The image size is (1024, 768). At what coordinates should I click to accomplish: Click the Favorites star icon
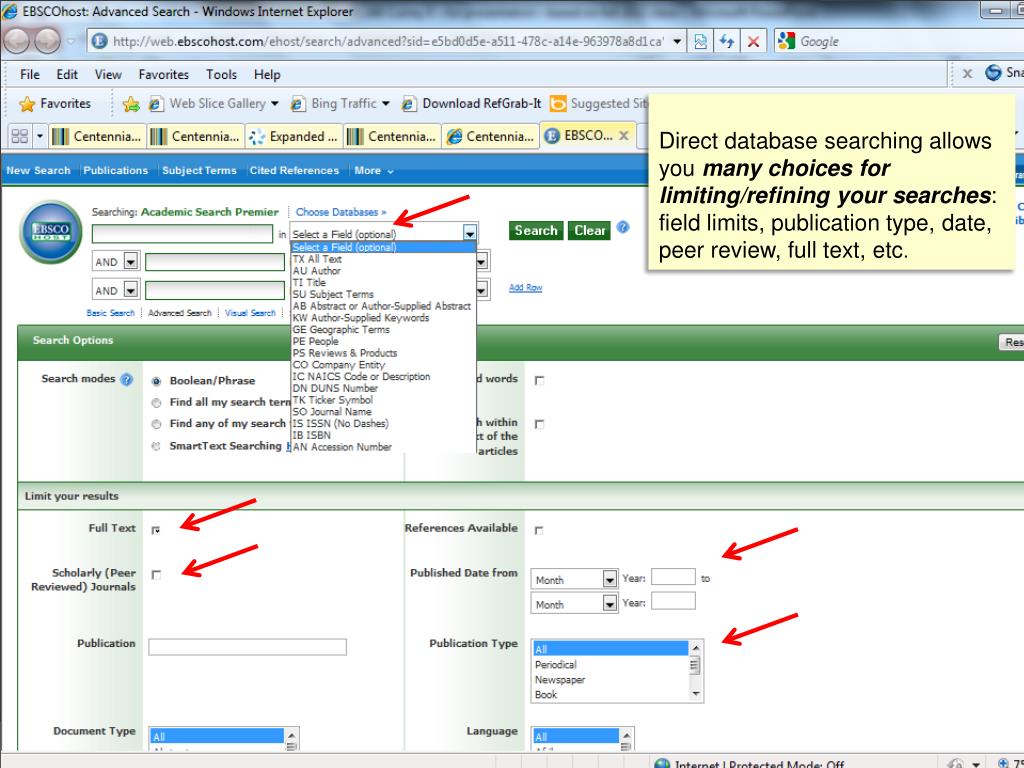click(x=27, y=104)
